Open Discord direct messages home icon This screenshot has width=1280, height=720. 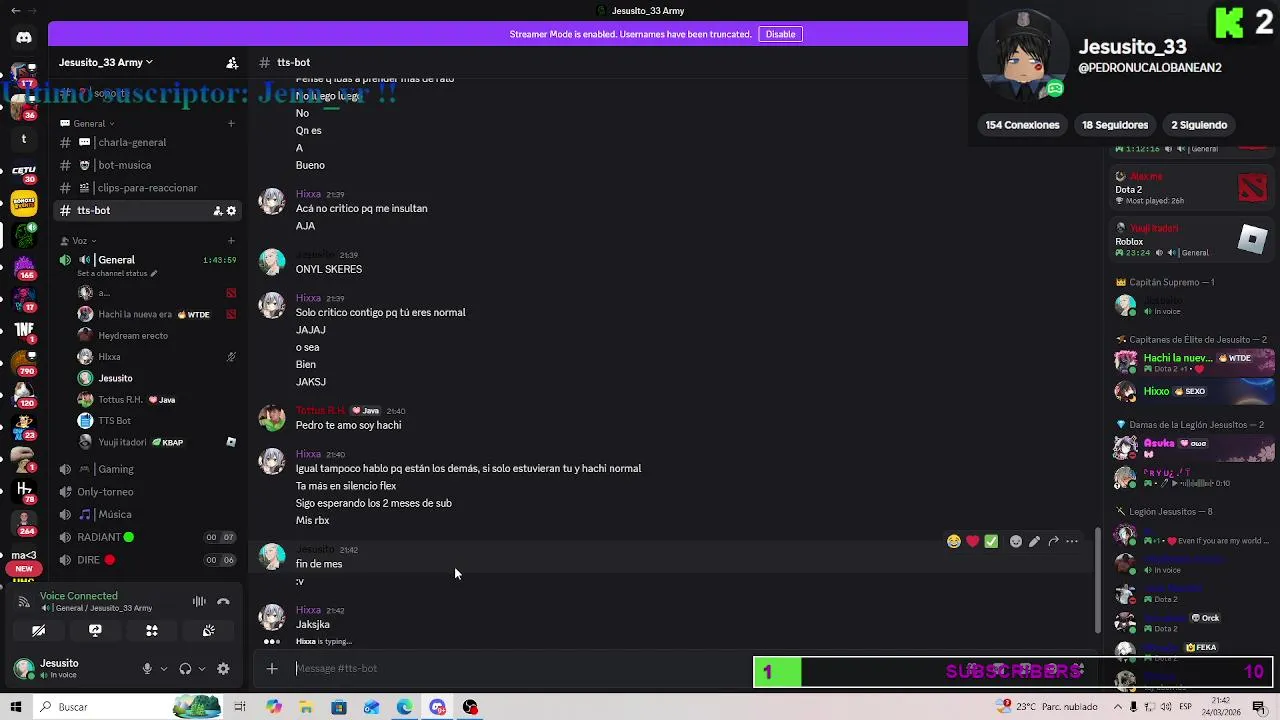[x=24, y=37]
